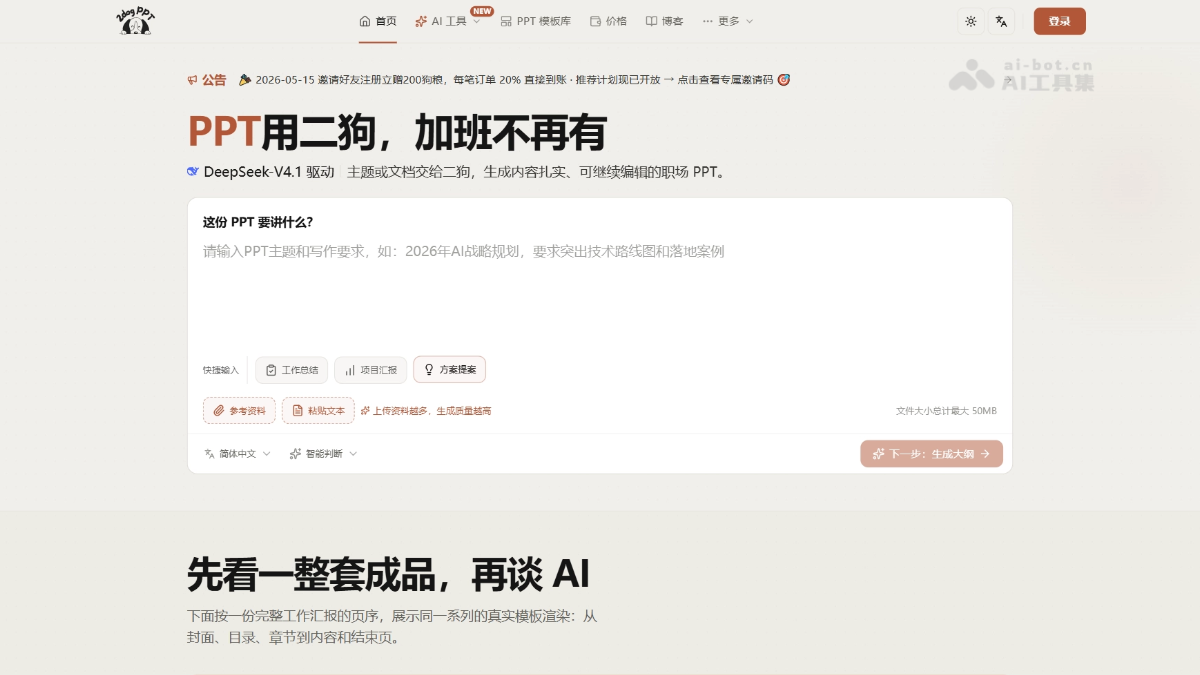Image resolution: width=1200 pixels, height=675 pixels.
Task: Go to the 首页 nav tab
Action: coord(378,21)
